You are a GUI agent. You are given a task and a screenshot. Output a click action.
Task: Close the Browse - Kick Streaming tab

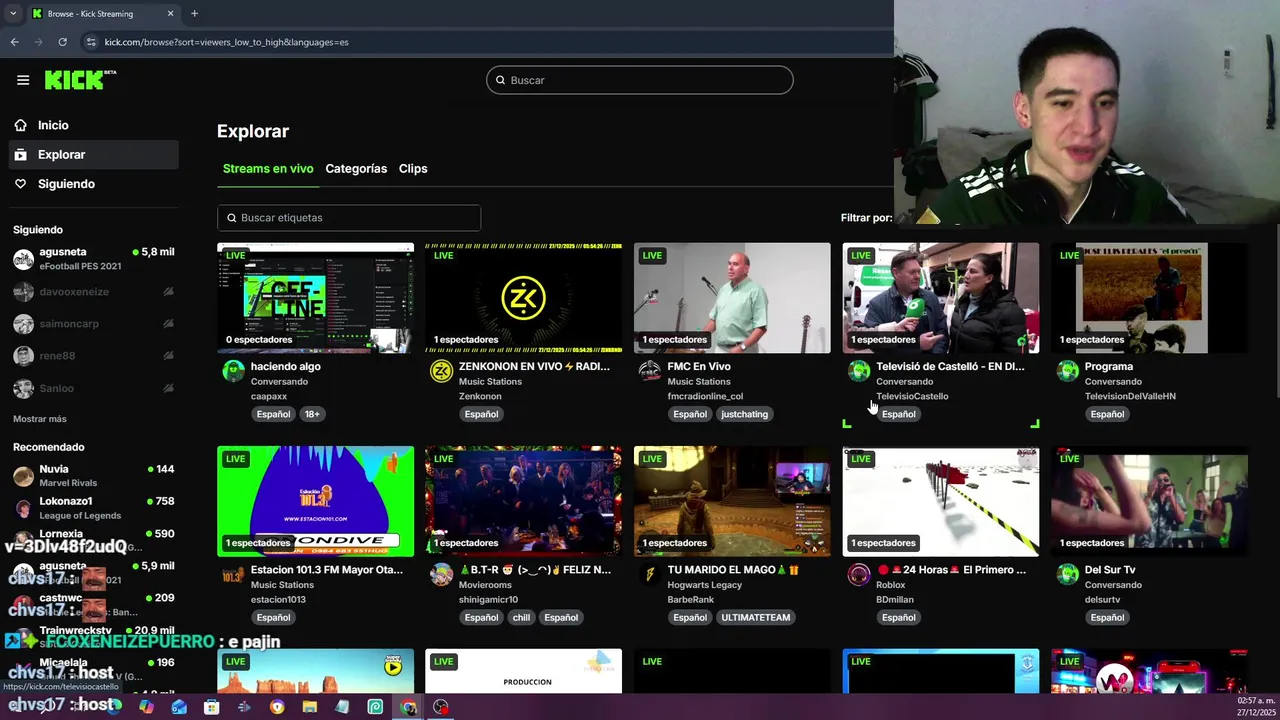click(x=170, y=14)
